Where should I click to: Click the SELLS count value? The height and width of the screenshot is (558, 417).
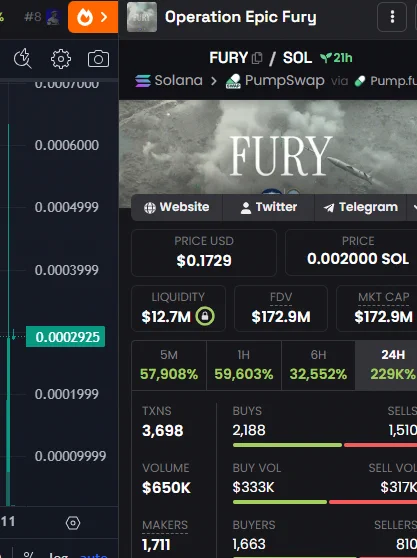(402, 430)
